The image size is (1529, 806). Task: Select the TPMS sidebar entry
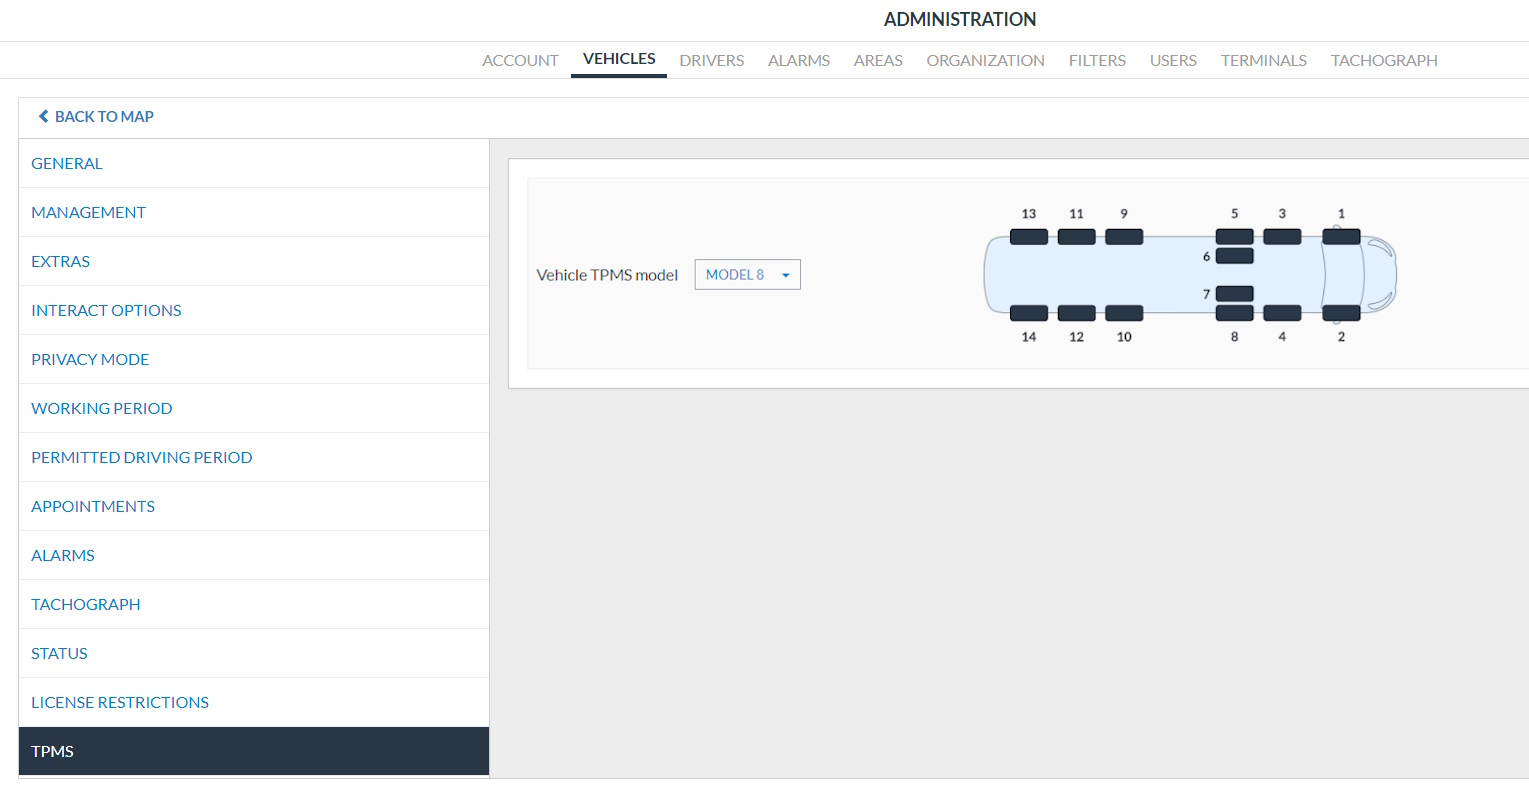[53, 752]
